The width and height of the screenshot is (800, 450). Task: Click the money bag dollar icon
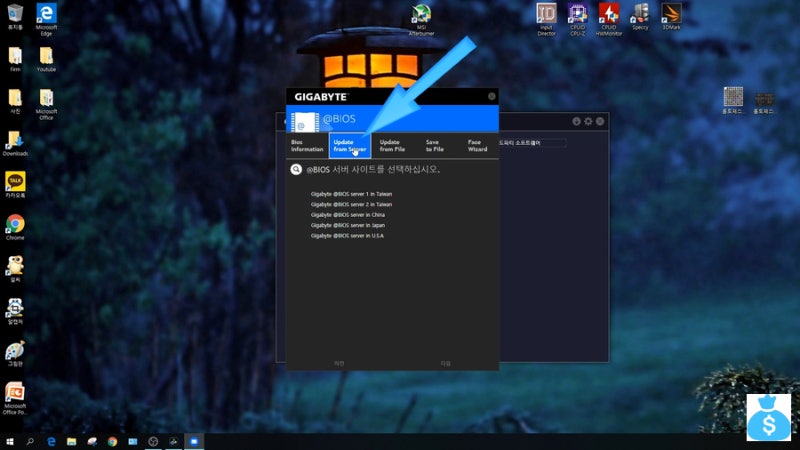point(769,417)
